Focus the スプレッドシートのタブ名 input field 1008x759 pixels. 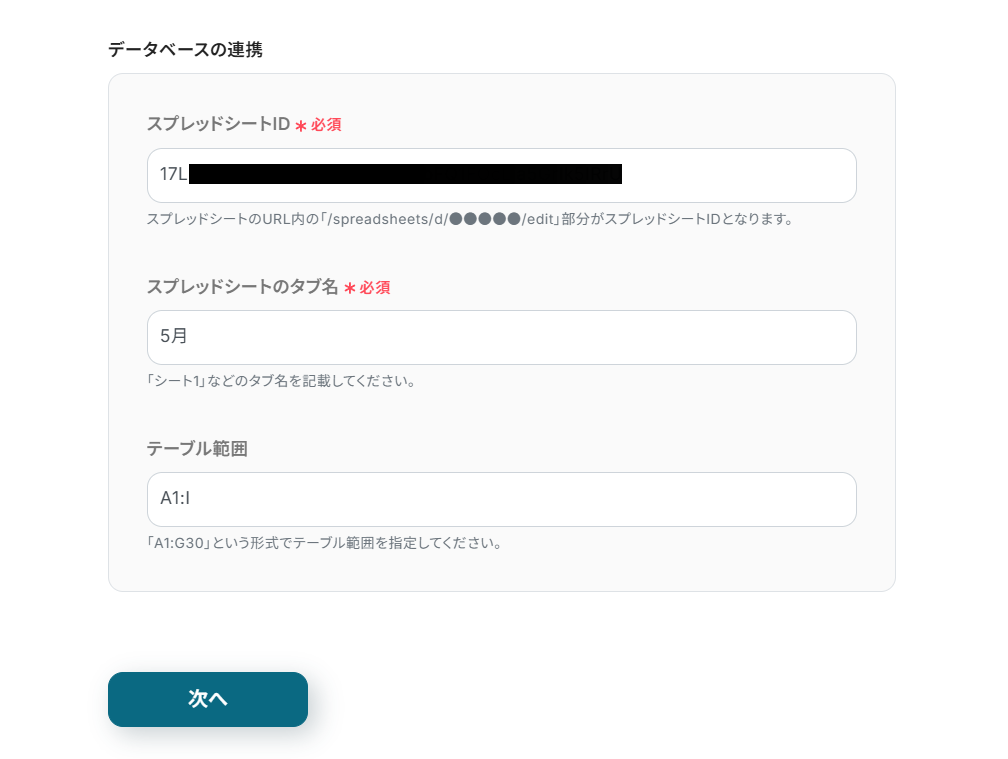coord(501,338)
